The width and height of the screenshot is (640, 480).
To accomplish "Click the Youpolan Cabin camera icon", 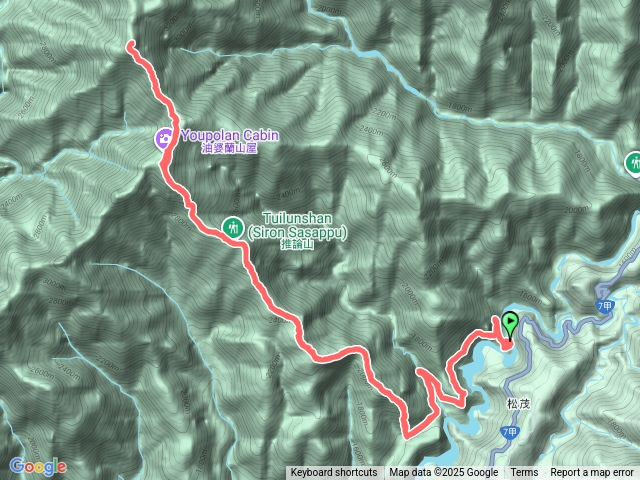I will [164, 138].
